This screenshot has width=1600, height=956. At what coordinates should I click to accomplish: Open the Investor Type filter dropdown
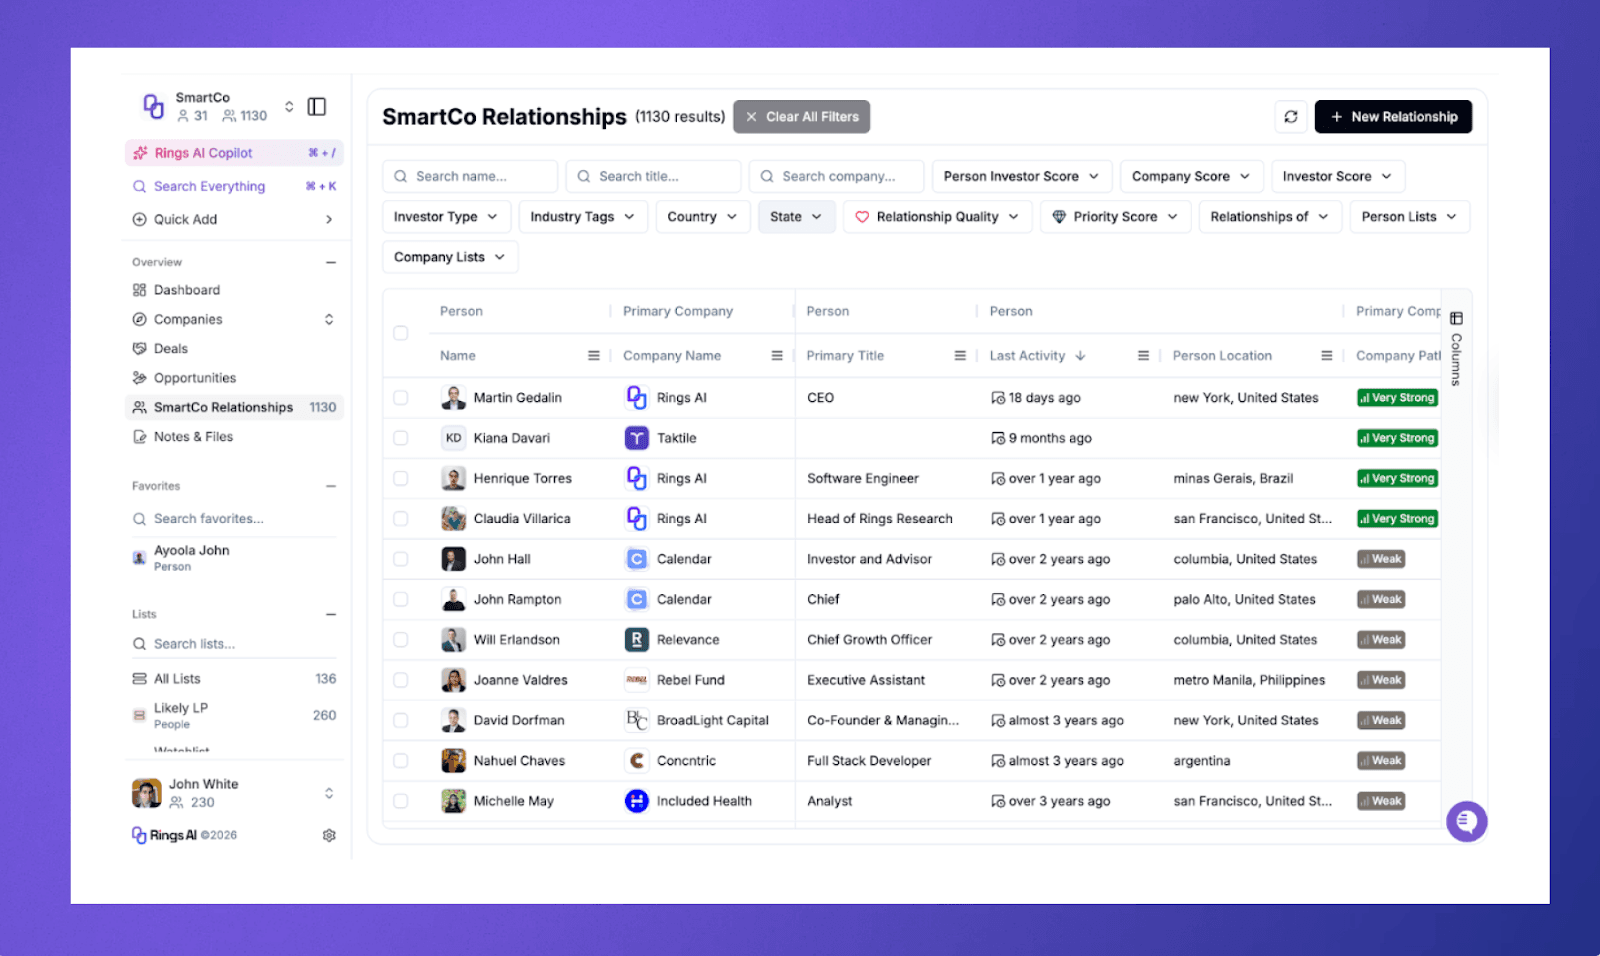(446, 216)
